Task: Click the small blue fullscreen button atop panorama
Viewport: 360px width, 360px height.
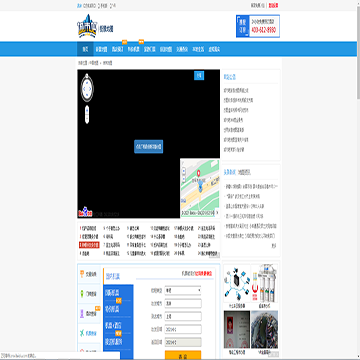Action: pyautogui.click(x=199, y=76)
